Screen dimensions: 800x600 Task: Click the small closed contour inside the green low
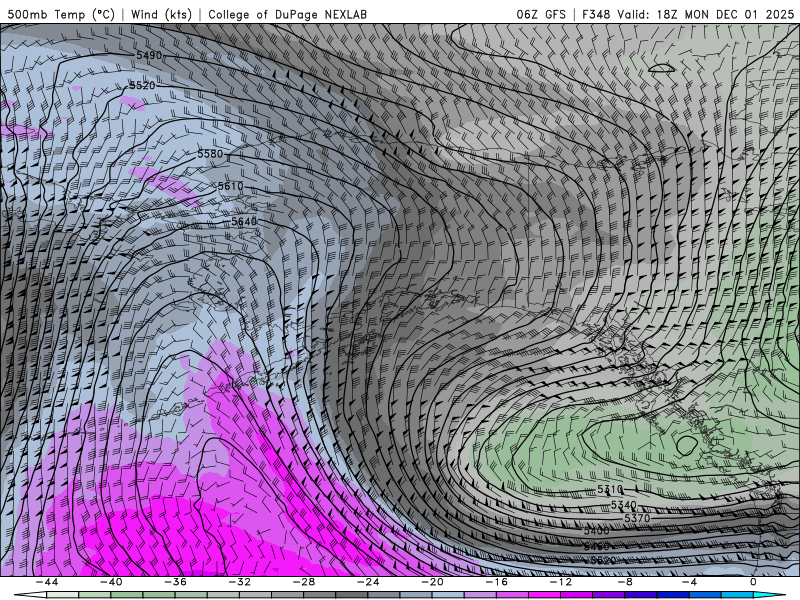pos(687,445)
